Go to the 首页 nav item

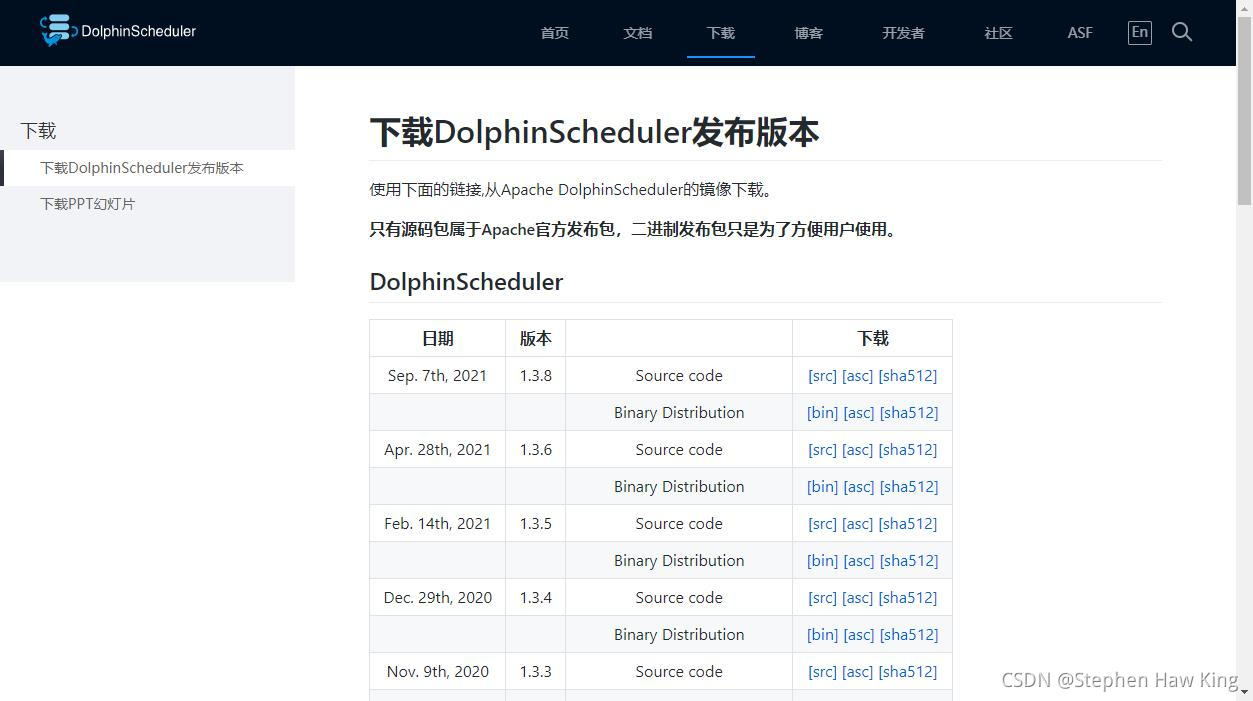(555, 33)
